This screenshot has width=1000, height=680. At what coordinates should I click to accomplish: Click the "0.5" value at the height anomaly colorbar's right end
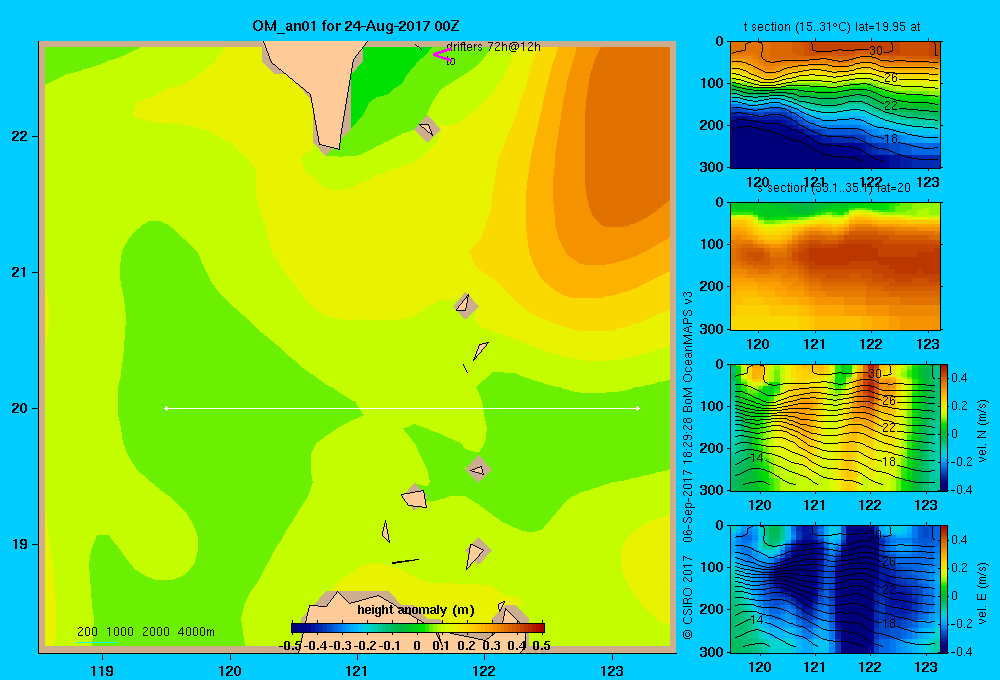(x=541, y=646)
